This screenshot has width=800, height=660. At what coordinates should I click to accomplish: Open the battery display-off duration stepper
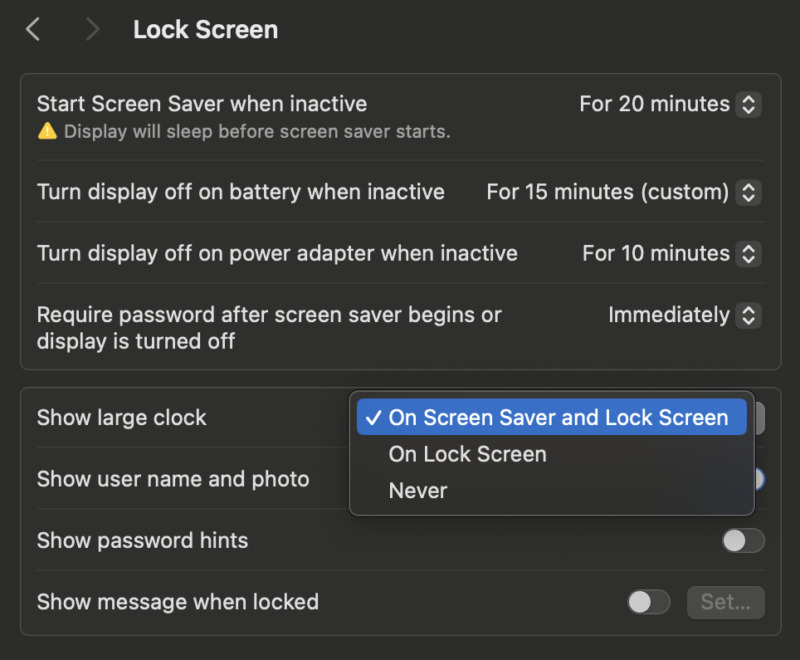pos(749,192)
